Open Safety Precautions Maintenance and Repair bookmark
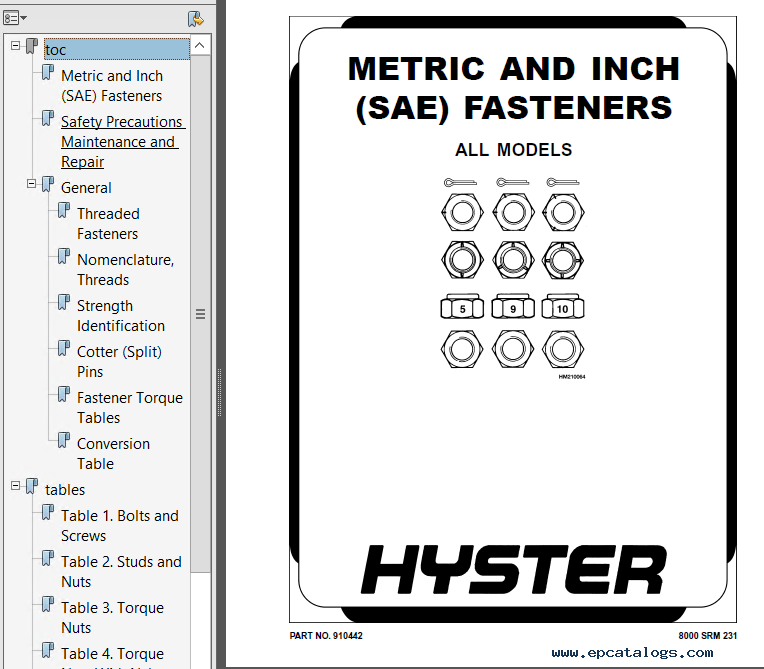This screenshot has width=764, height=669. (123, 141)
